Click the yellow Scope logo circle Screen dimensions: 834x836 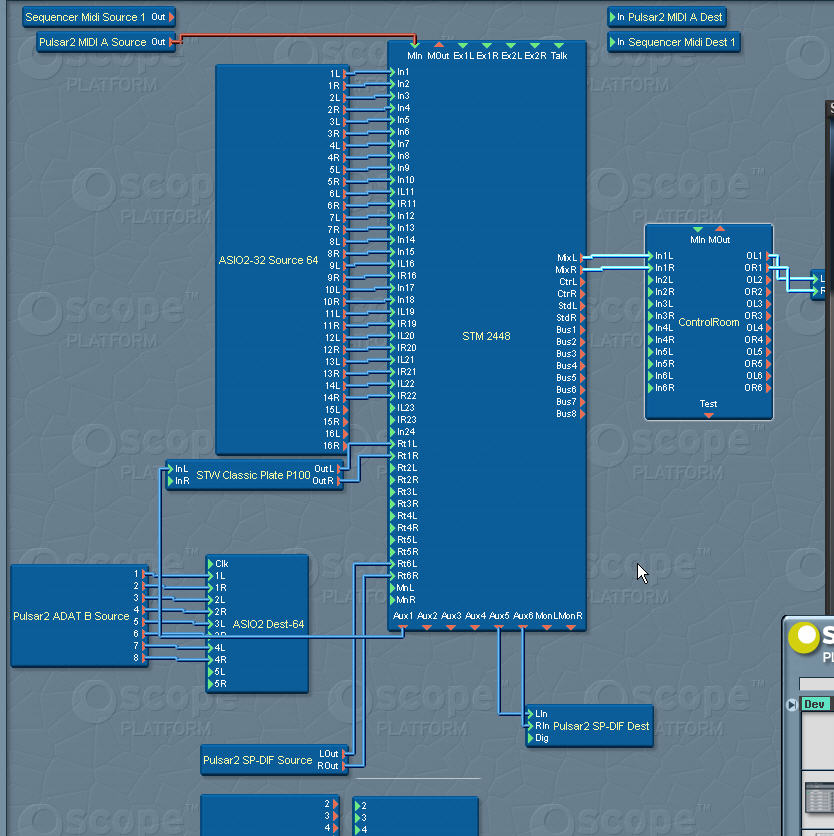(805, 636)
